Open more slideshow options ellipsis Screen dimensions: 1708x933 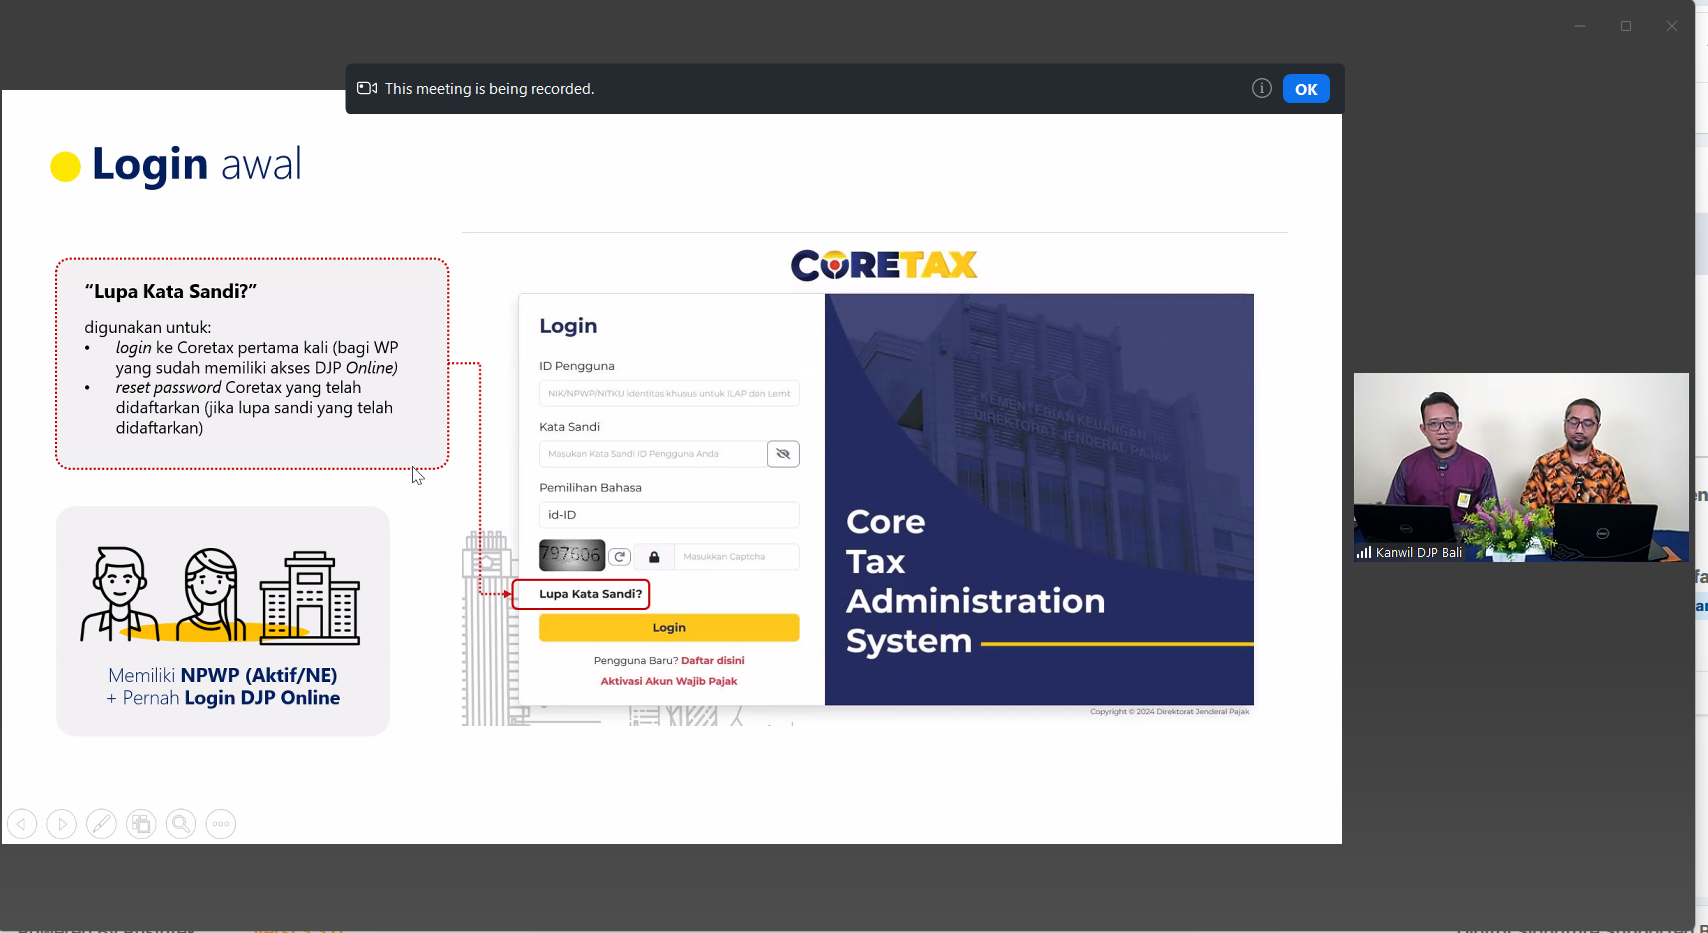click(x=221, y=824)
